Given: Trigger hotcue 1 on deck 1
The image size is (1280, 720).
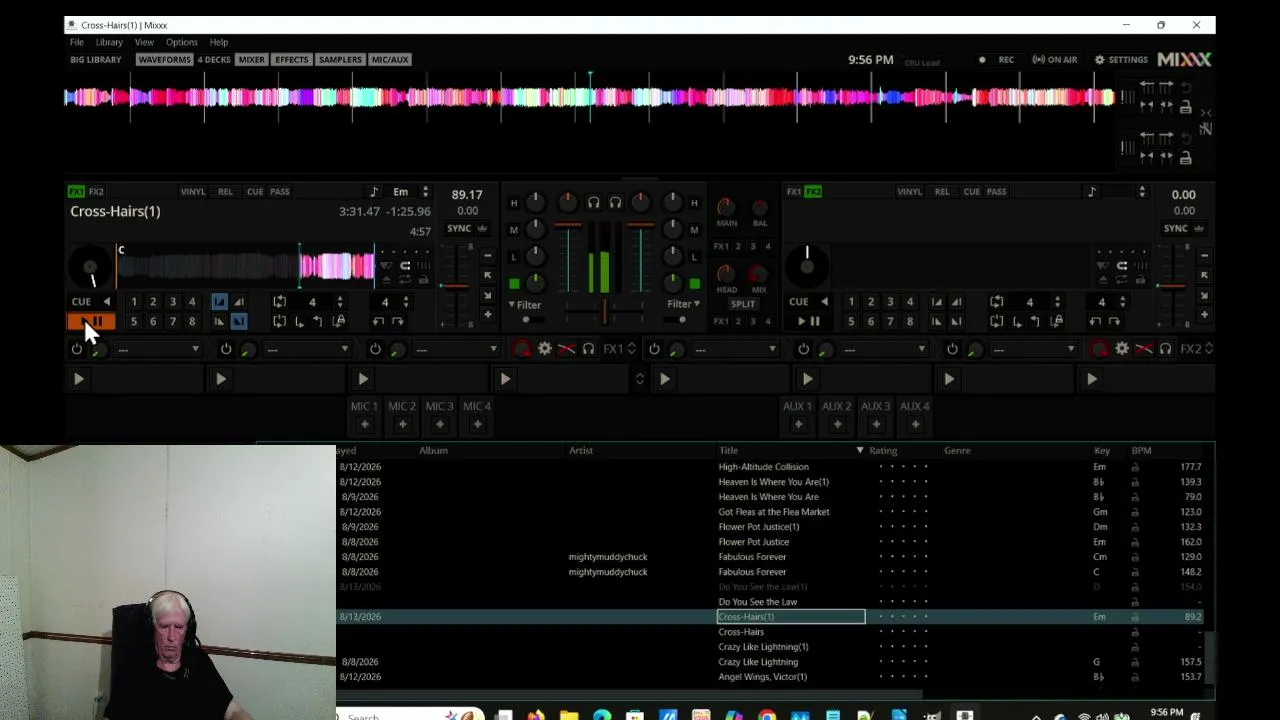Looking at the screenshot, I should click(134, 301).
